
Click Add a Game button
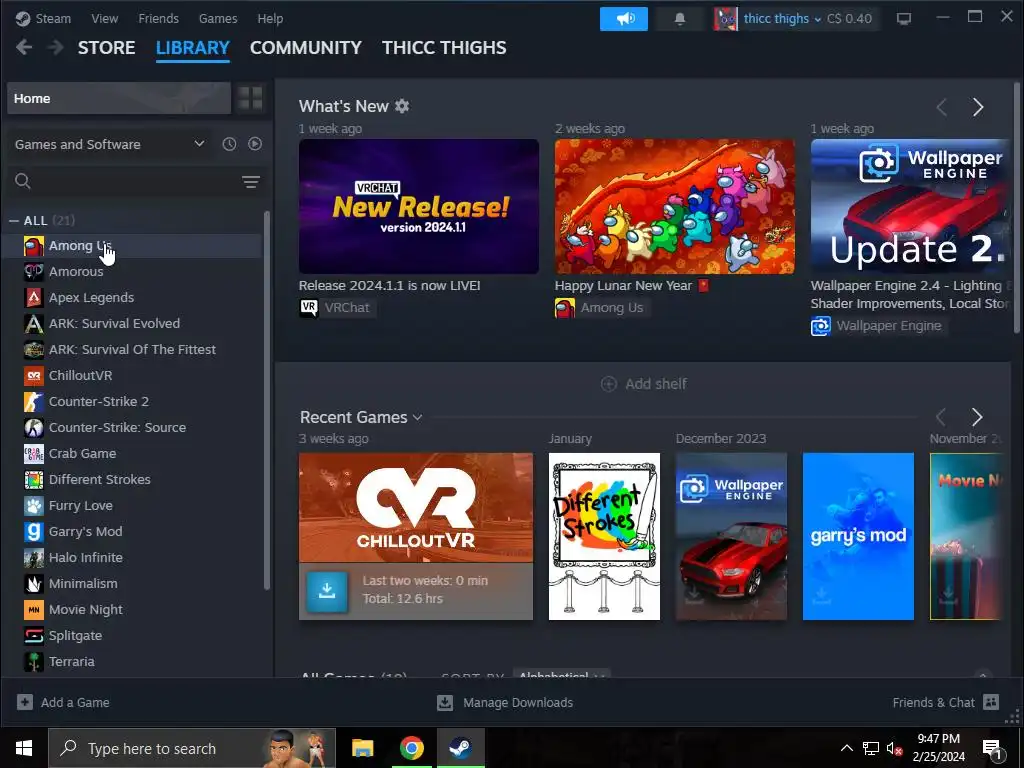point(63,703)
